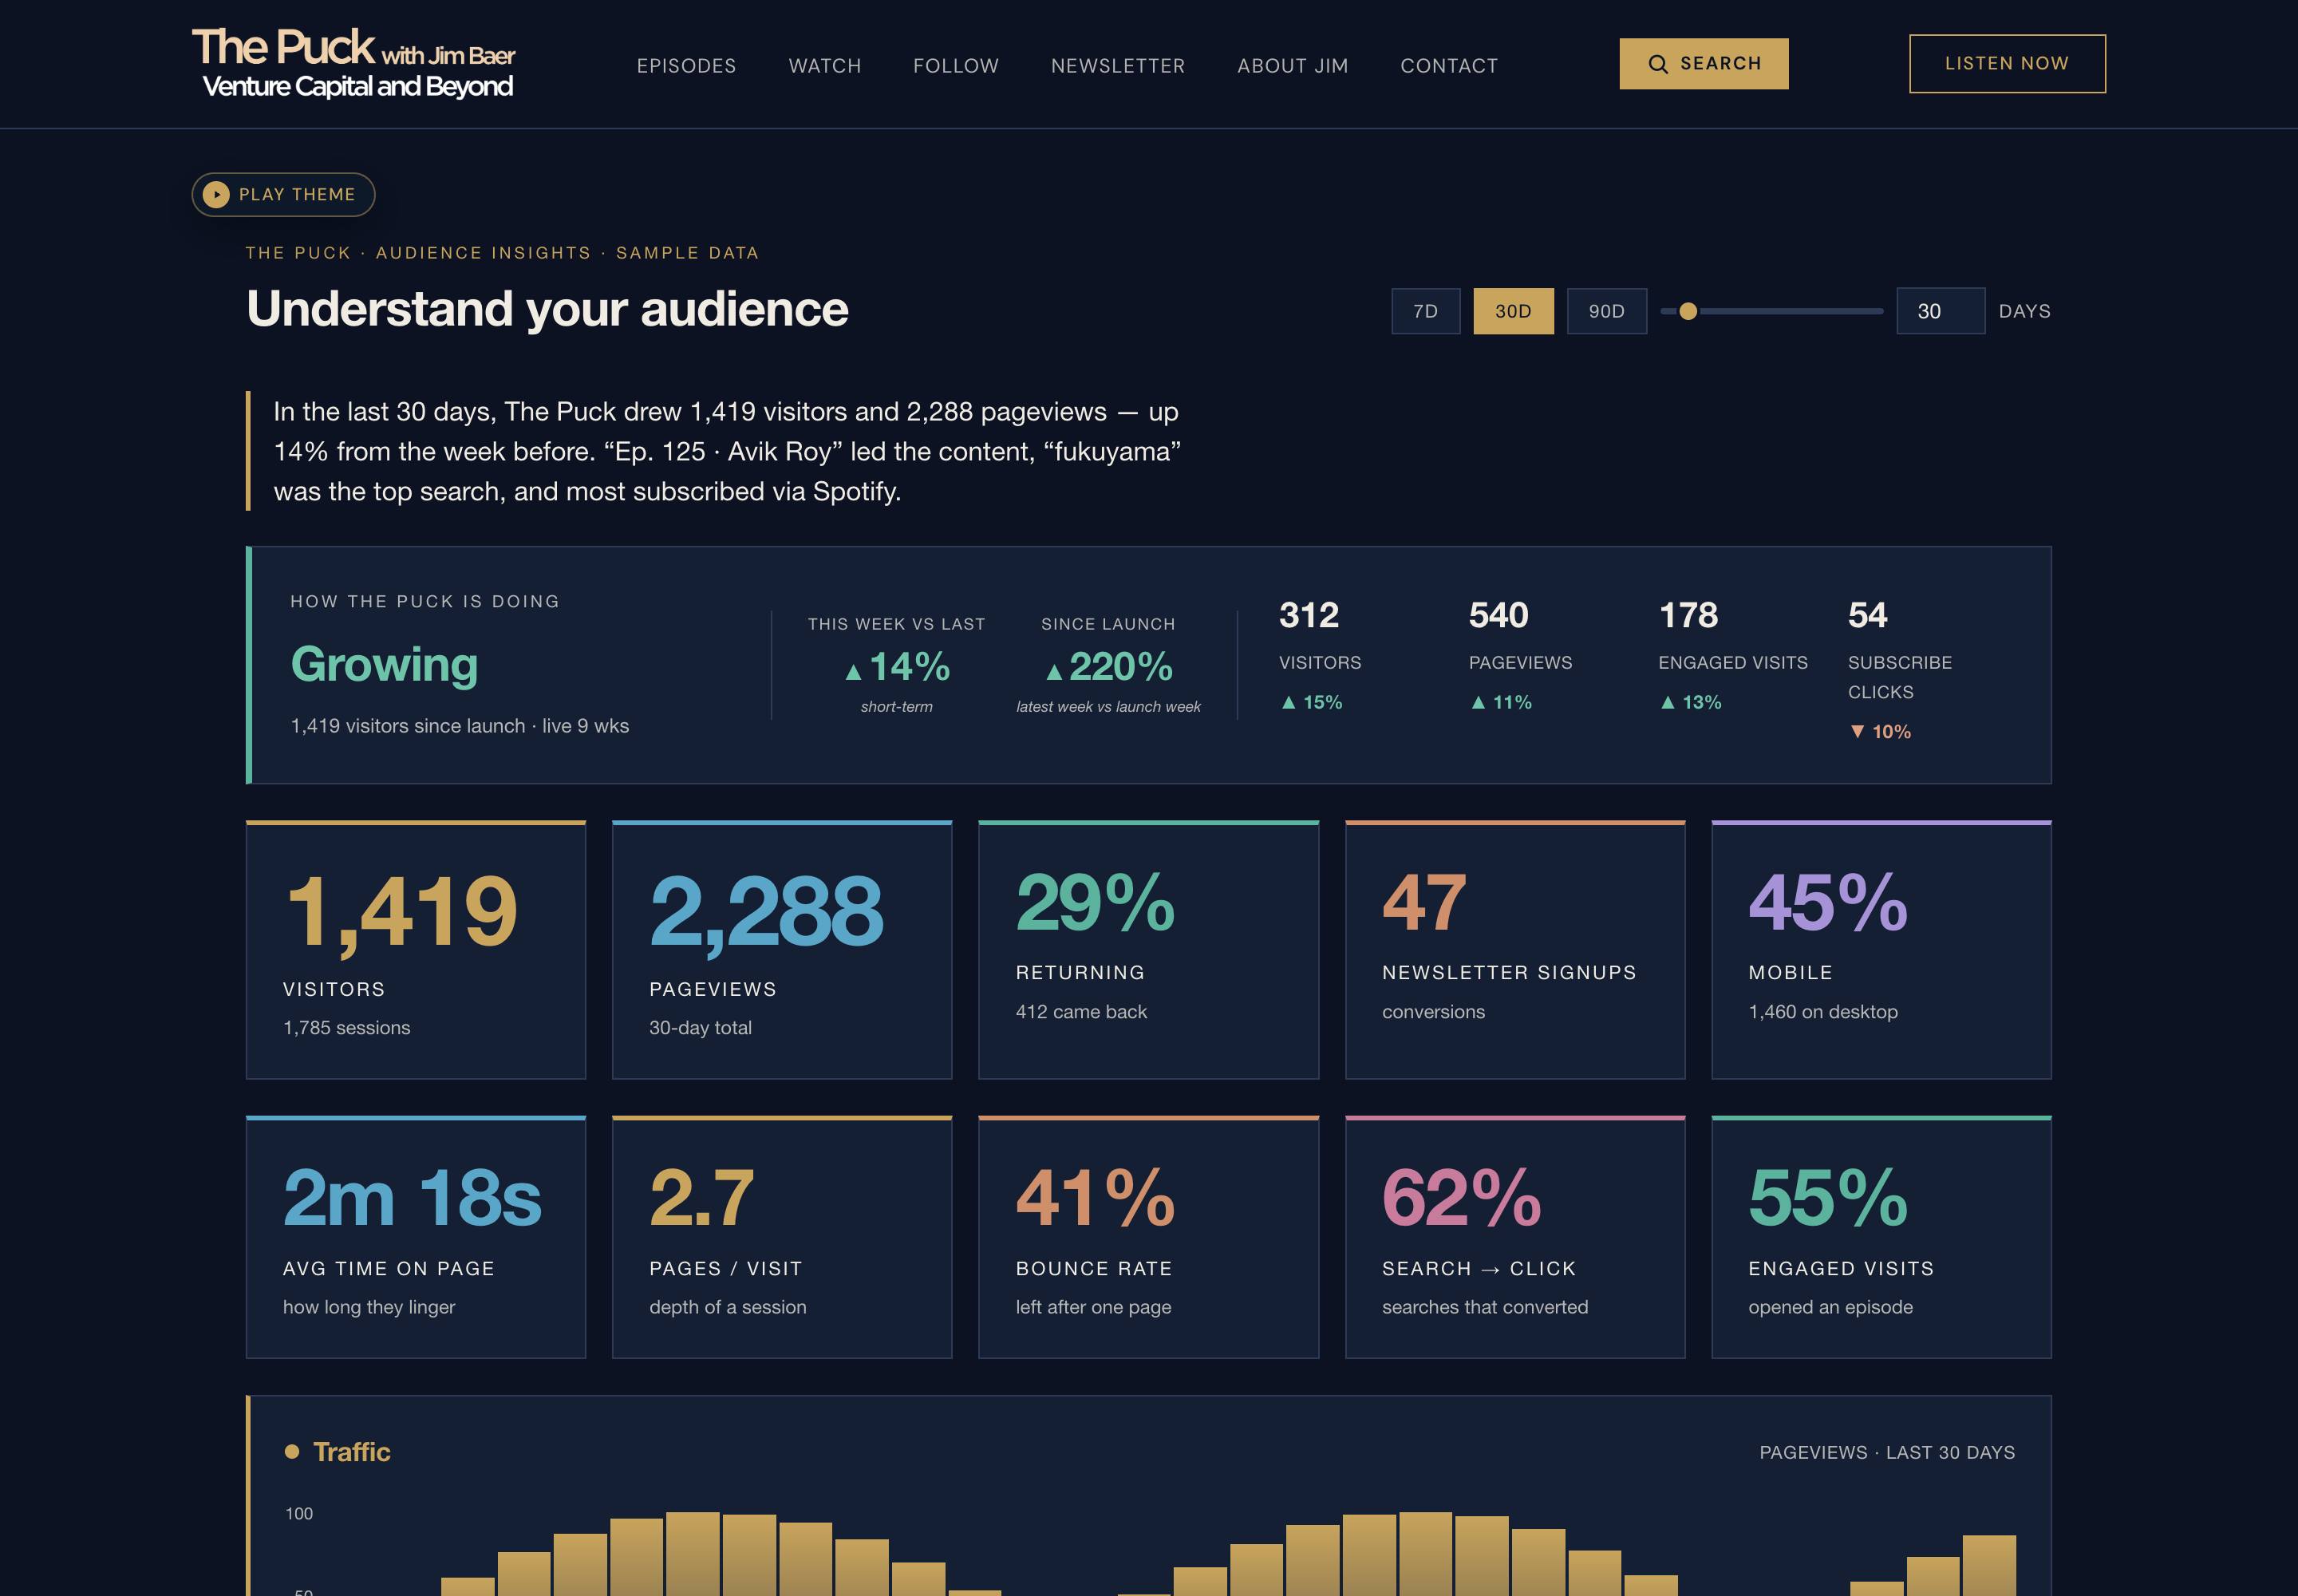Click the 'opened an episode' subtext

click(x=1830, y=1307)
